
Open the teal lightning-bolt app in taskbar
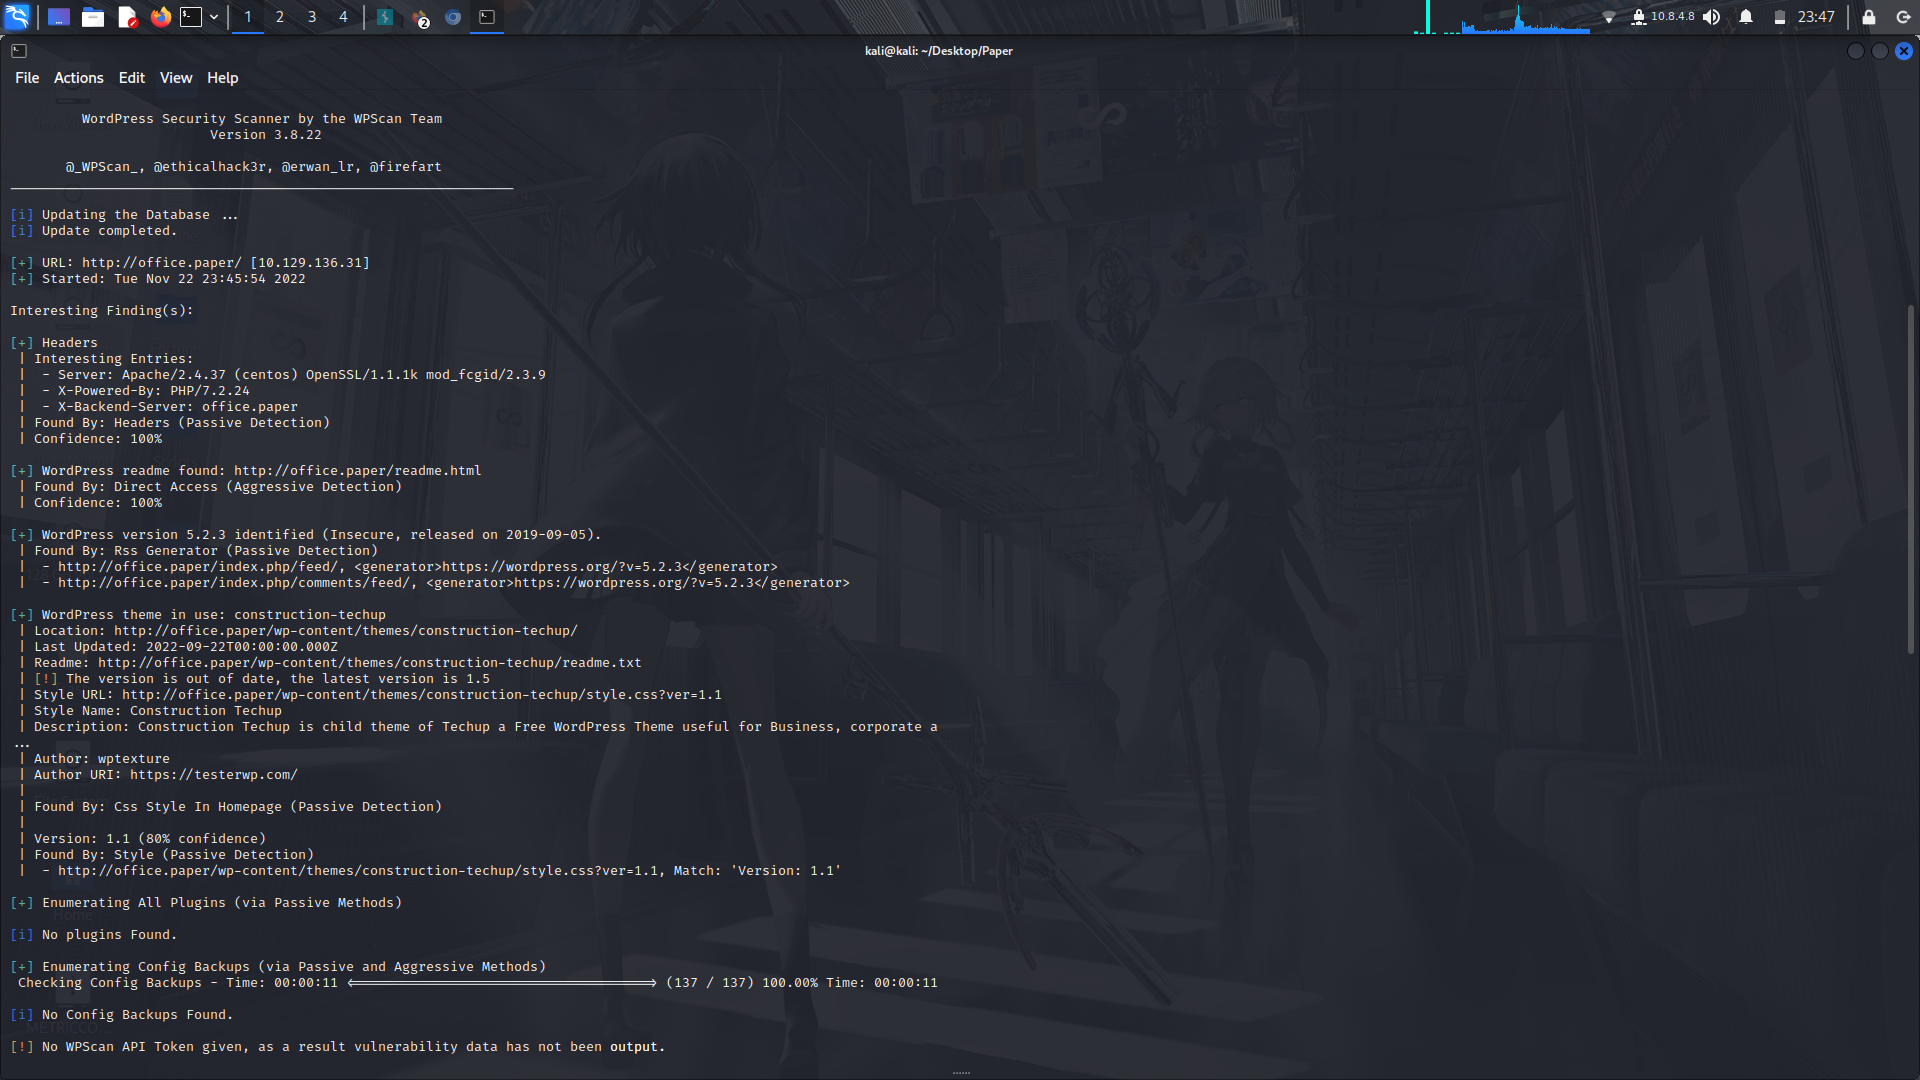(385, 17)
